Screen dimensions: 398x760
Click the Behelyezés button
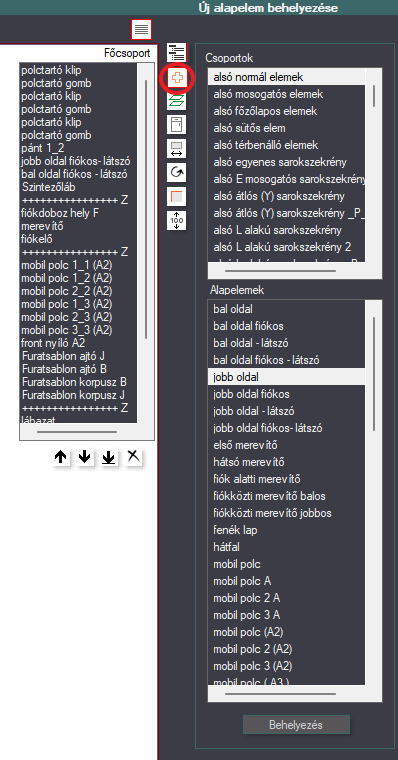[296, 725]
